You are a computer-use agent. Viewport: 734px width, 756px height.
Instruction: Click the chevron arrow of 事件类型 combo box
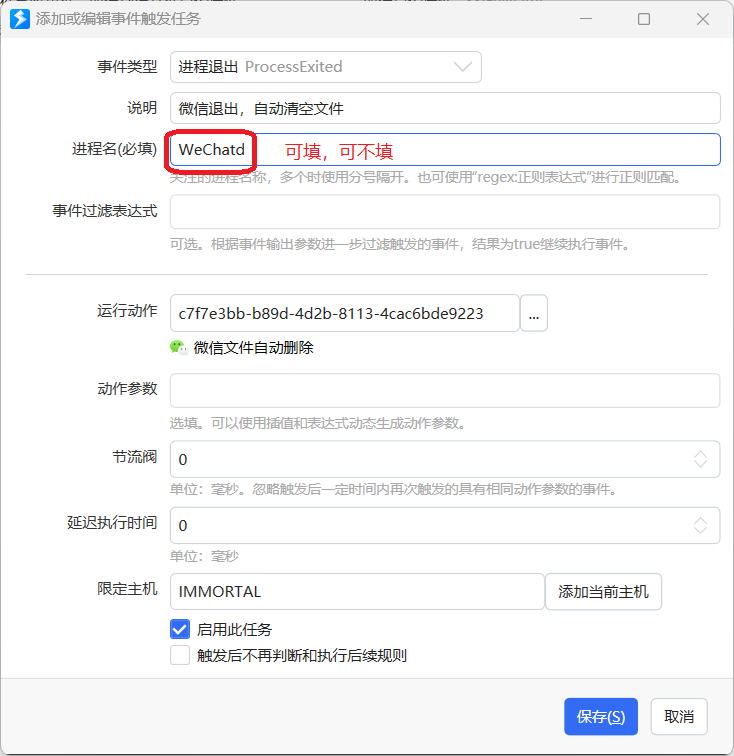(462, 67)
